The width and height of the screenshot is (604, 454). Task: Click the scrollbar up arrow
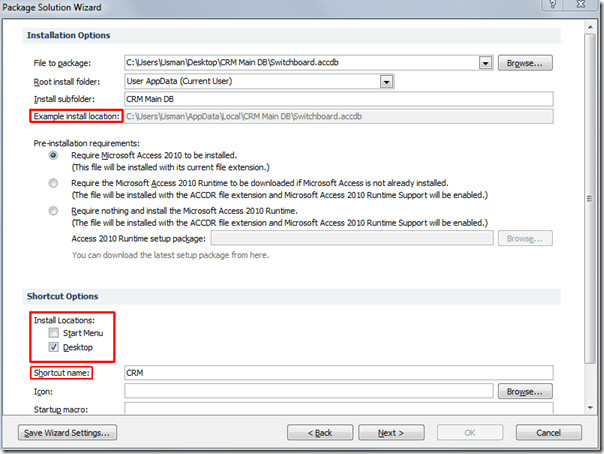[x=590, y=27]
